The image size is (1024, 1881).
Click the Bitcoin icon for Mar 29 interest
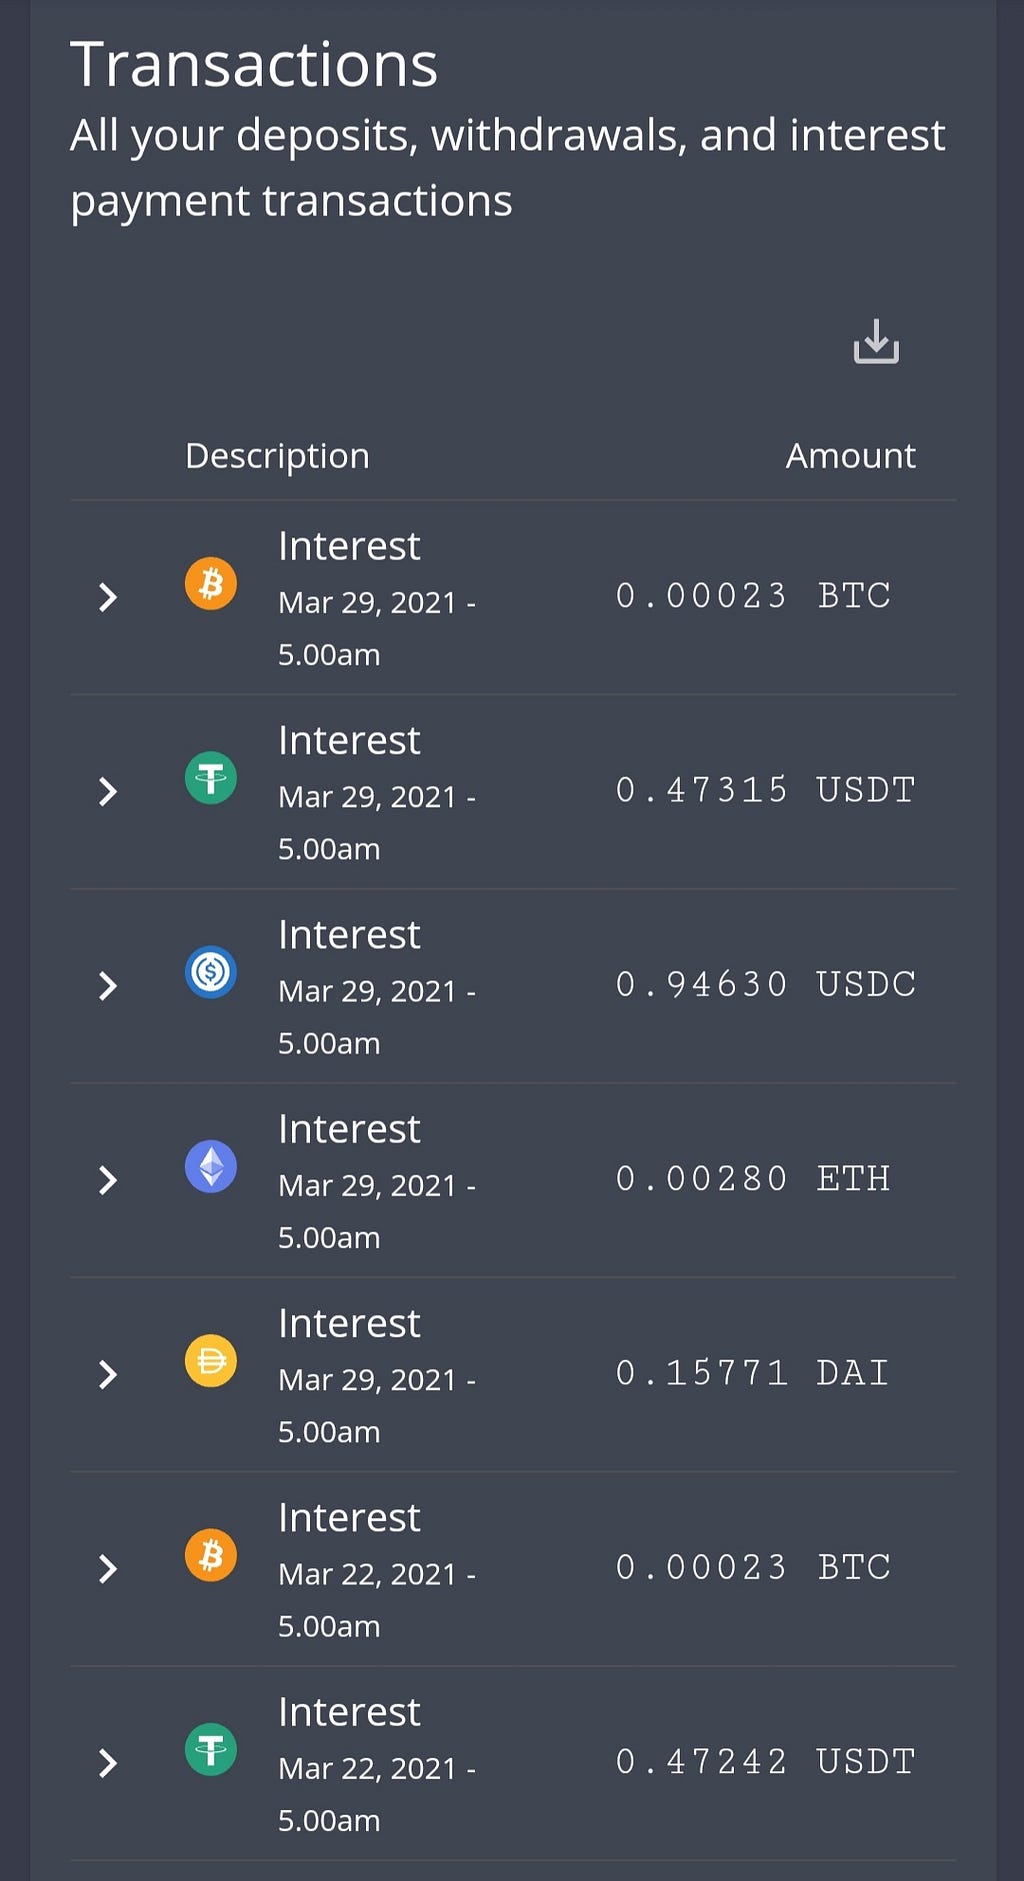tap(211, 583)
